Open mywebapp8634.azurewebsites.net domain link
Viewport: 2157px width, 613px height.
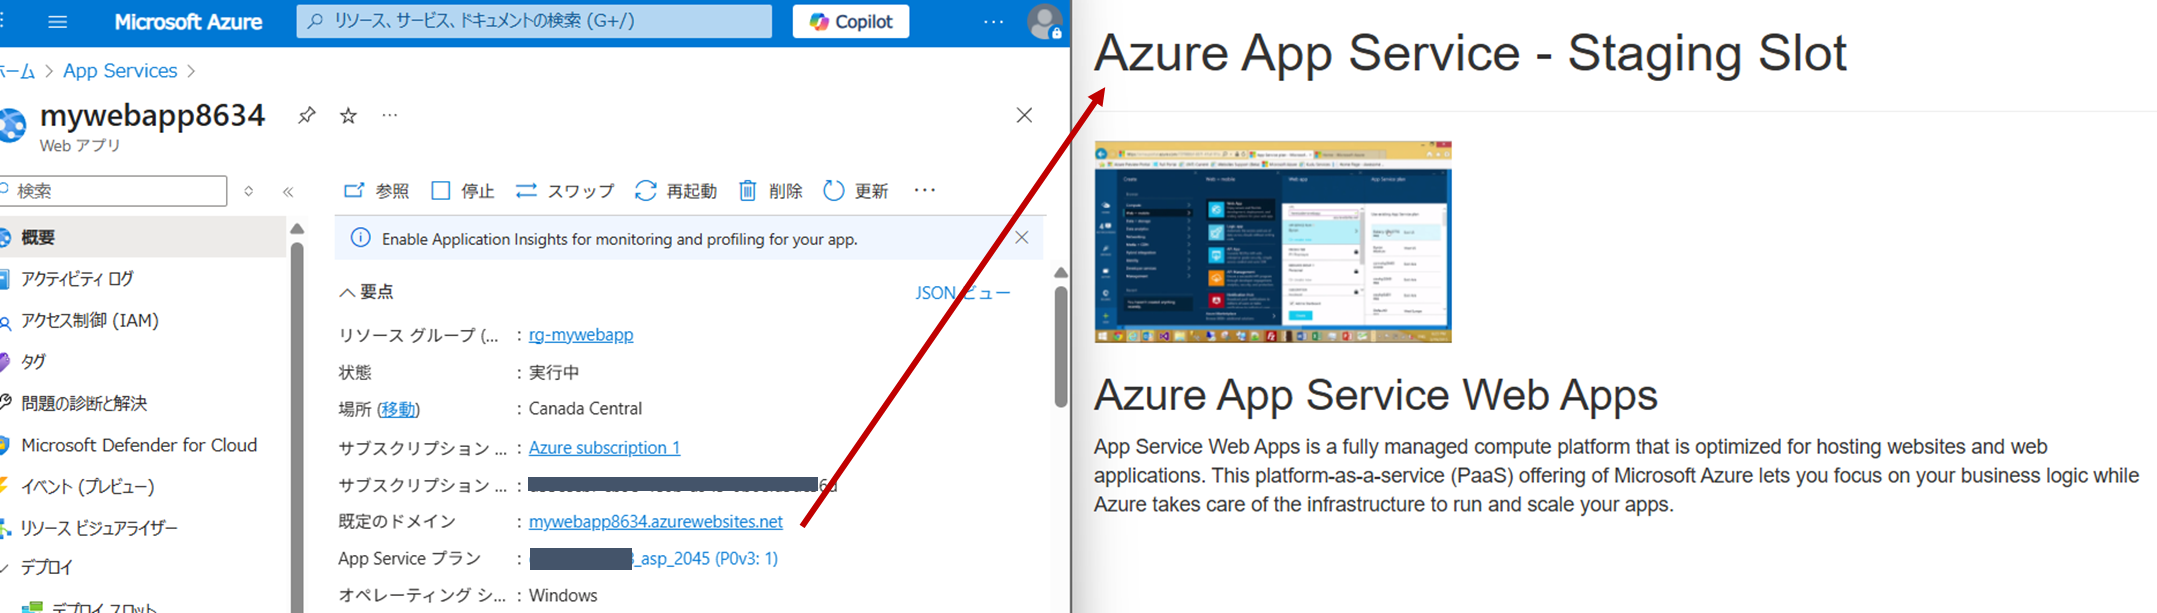tap(656, 521)
